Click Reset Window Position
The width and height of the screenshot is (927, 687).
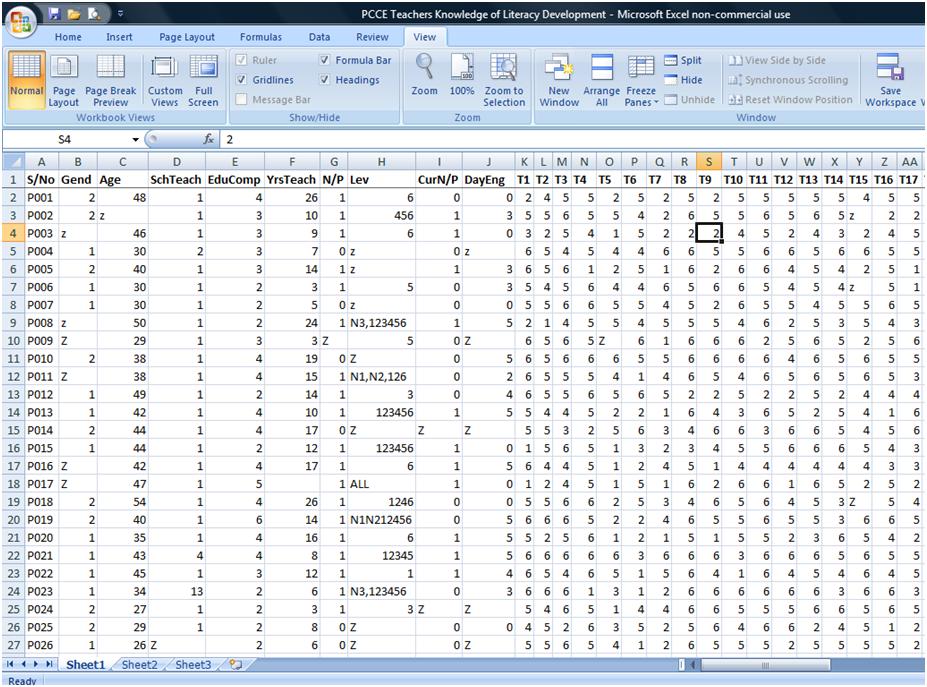click(x=790, y=99)
